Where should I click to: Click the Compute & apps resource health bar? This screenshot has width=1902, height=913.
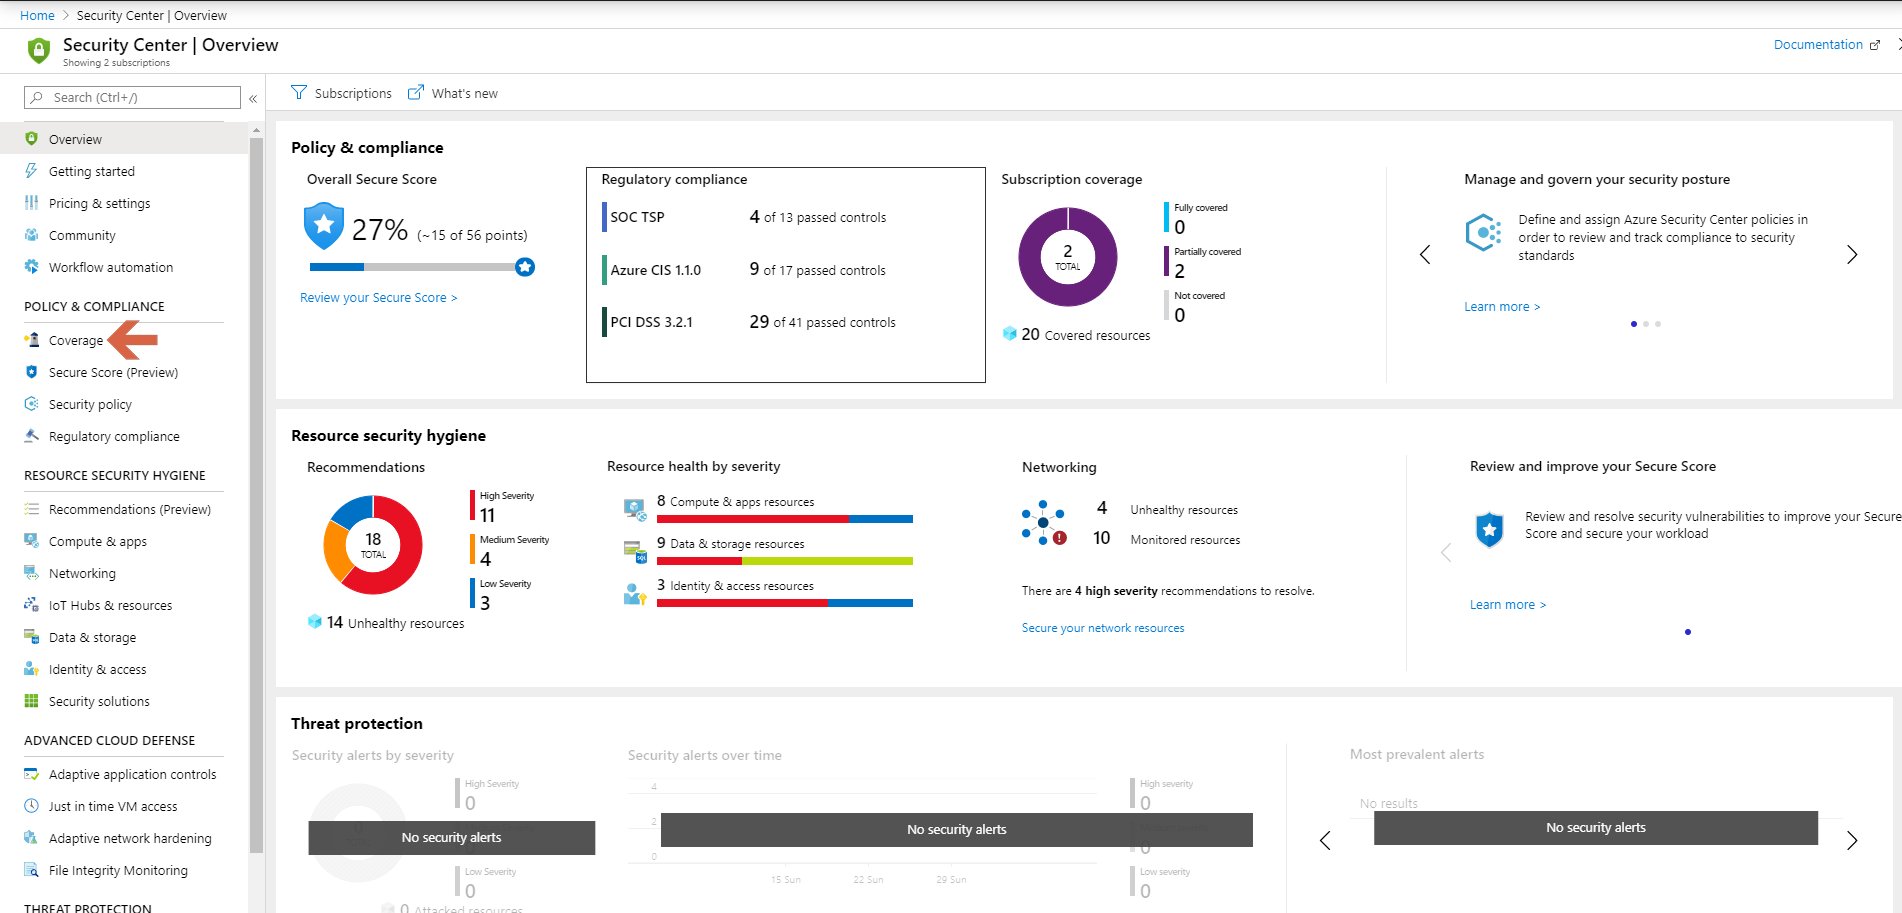784,519
